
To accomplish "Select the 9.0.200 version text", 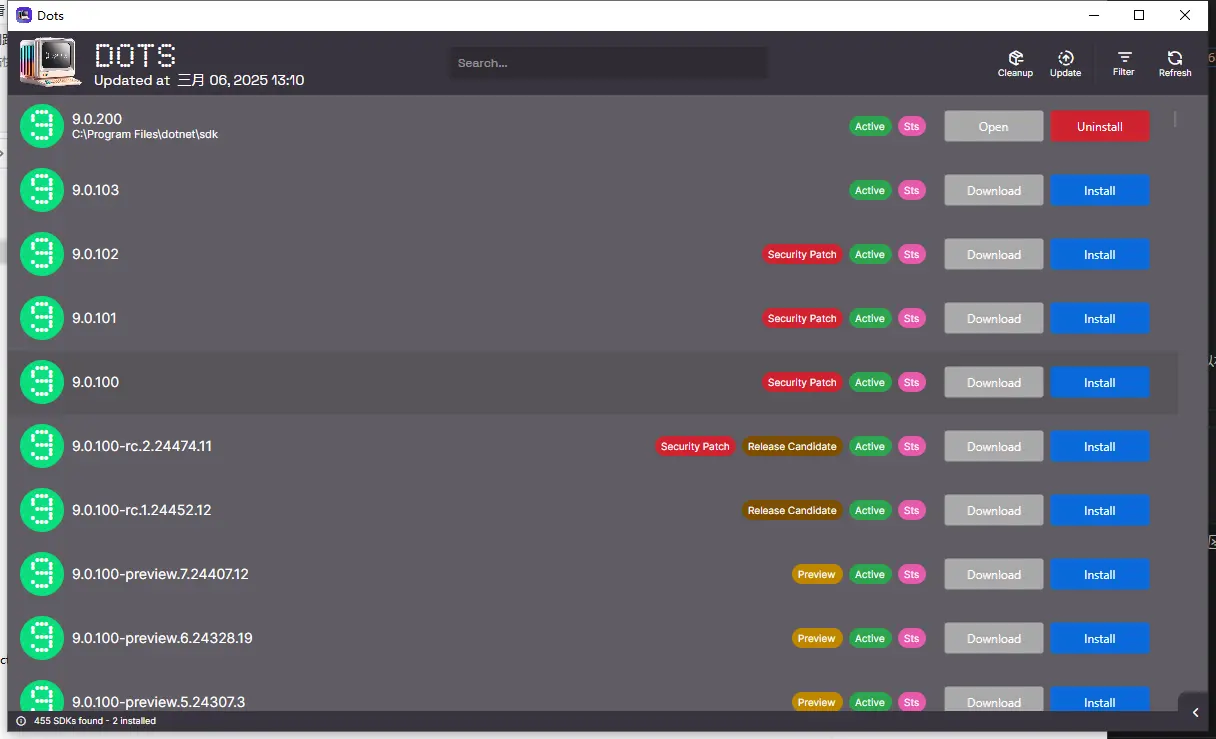I will (97, 119).
